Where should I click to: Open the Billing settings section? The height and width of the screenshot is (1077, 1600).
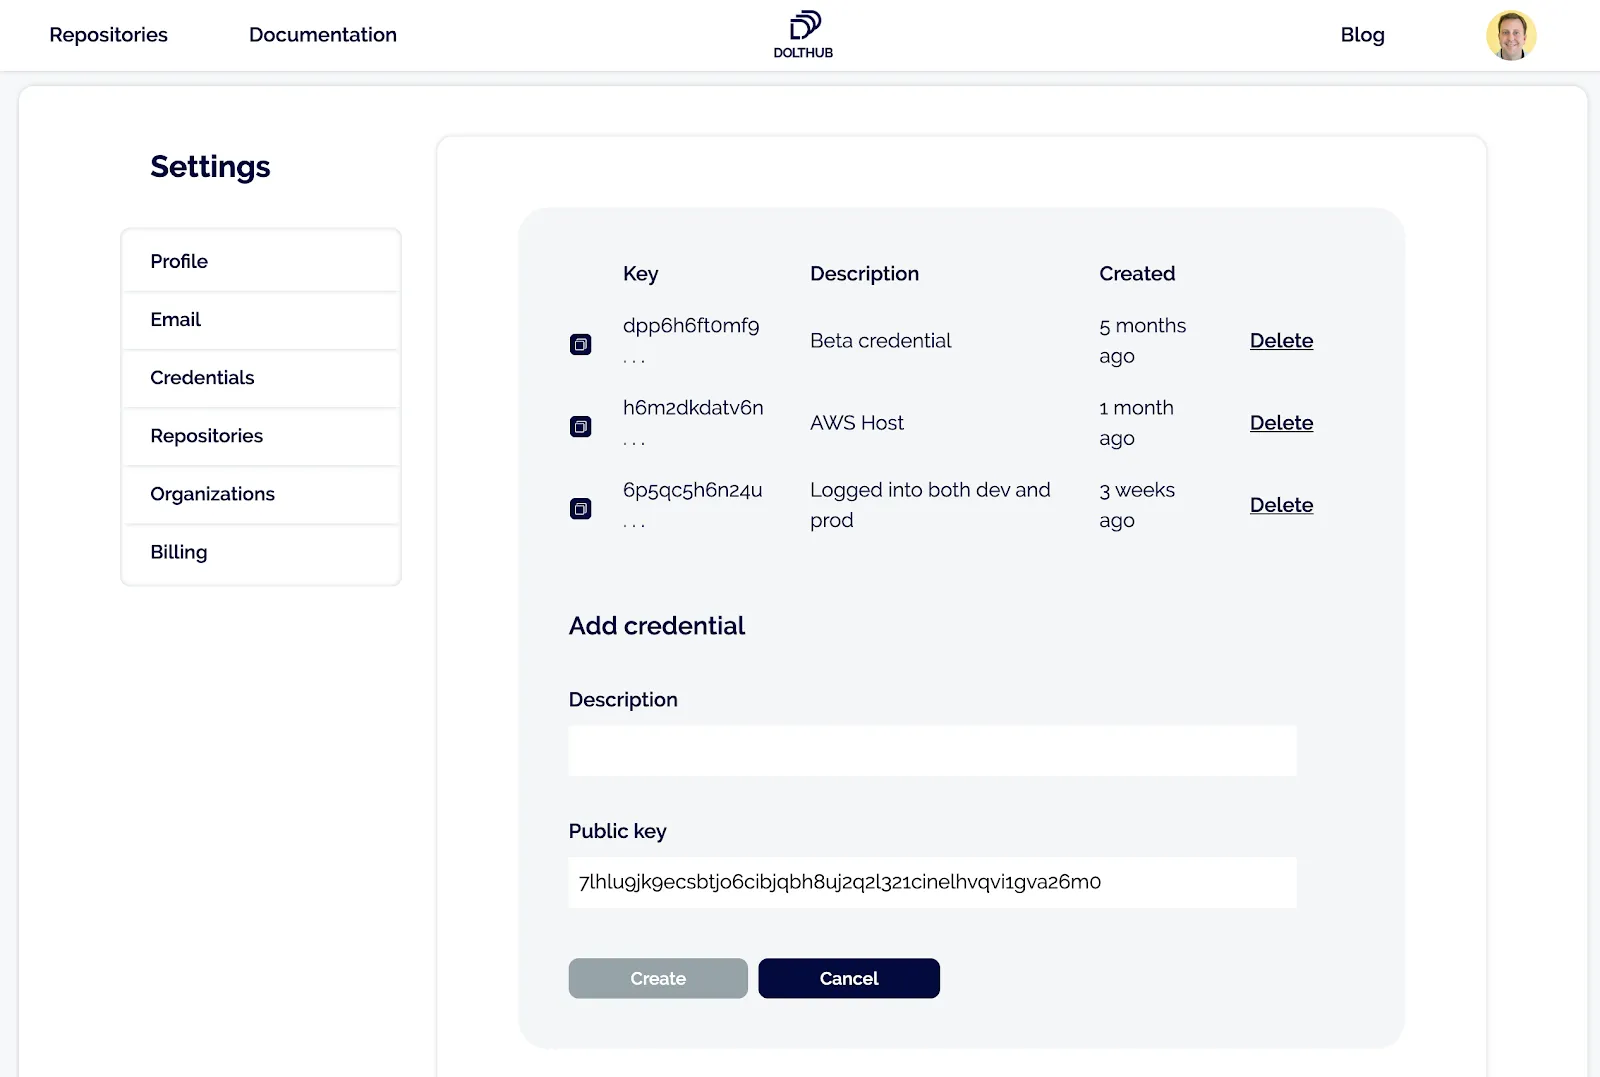[178, 551]
